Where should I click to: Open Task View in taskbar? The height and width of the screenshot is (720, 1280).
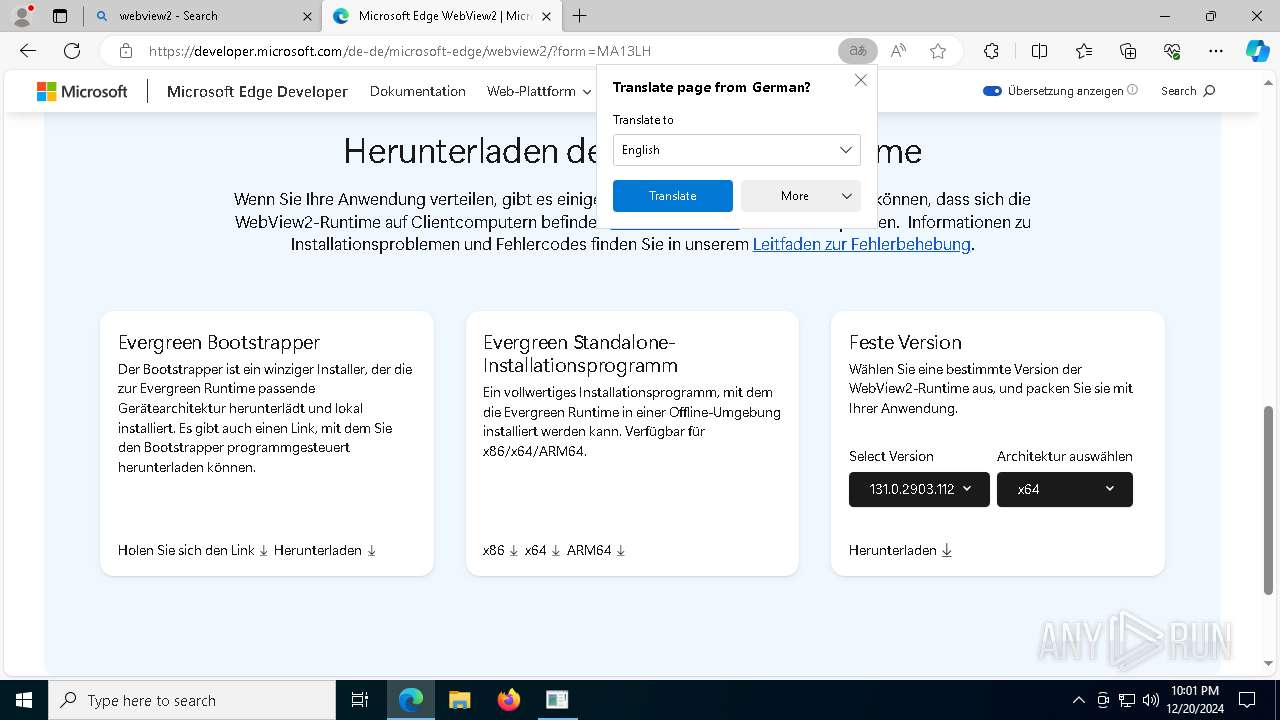(x=360, y=700)
